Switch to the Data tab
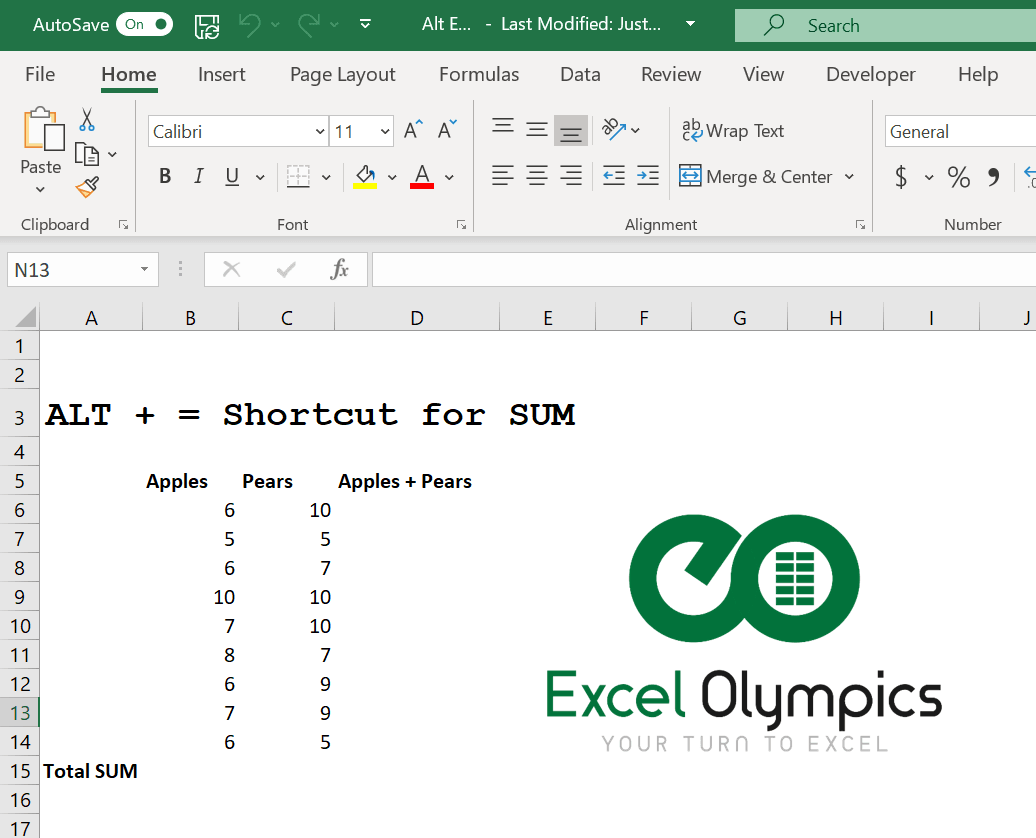 (580, 74)
